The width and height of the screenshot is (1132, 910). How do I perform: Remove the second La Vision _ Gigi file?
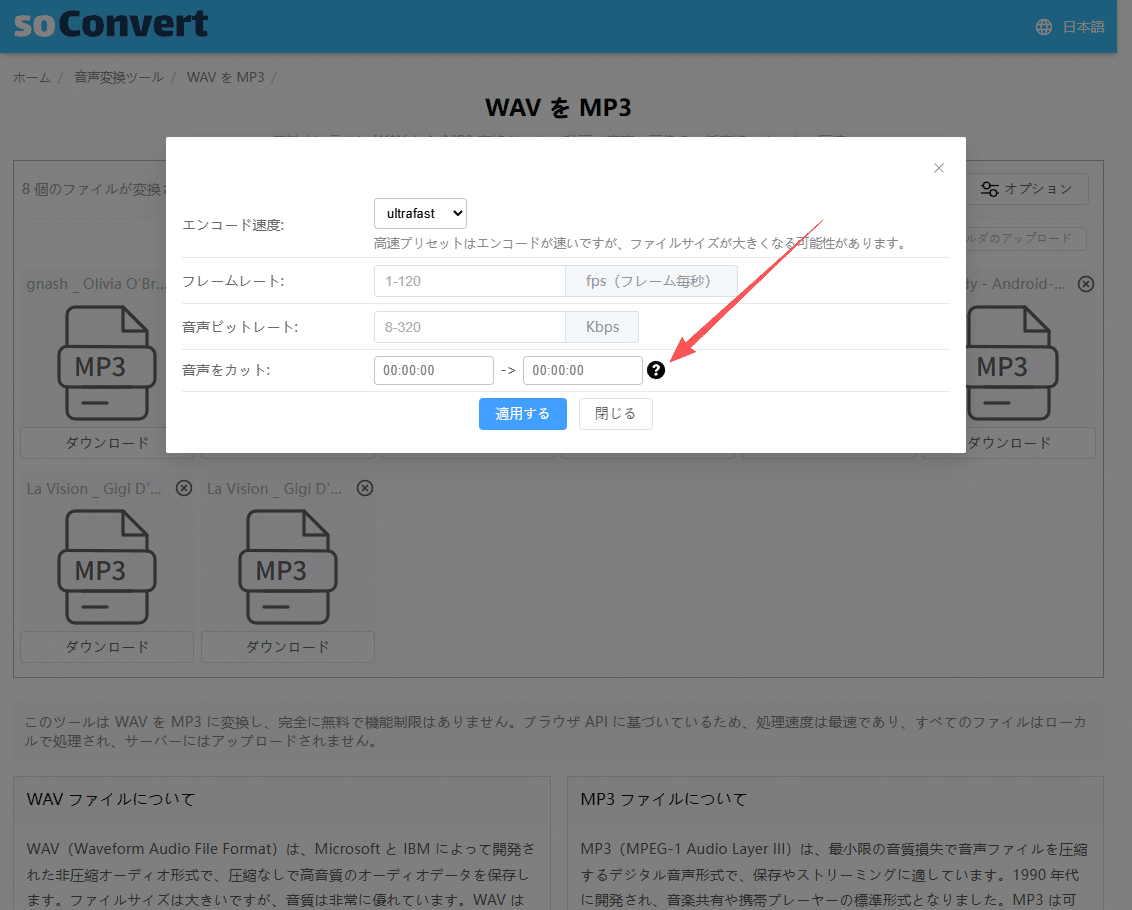click(365, 488)
